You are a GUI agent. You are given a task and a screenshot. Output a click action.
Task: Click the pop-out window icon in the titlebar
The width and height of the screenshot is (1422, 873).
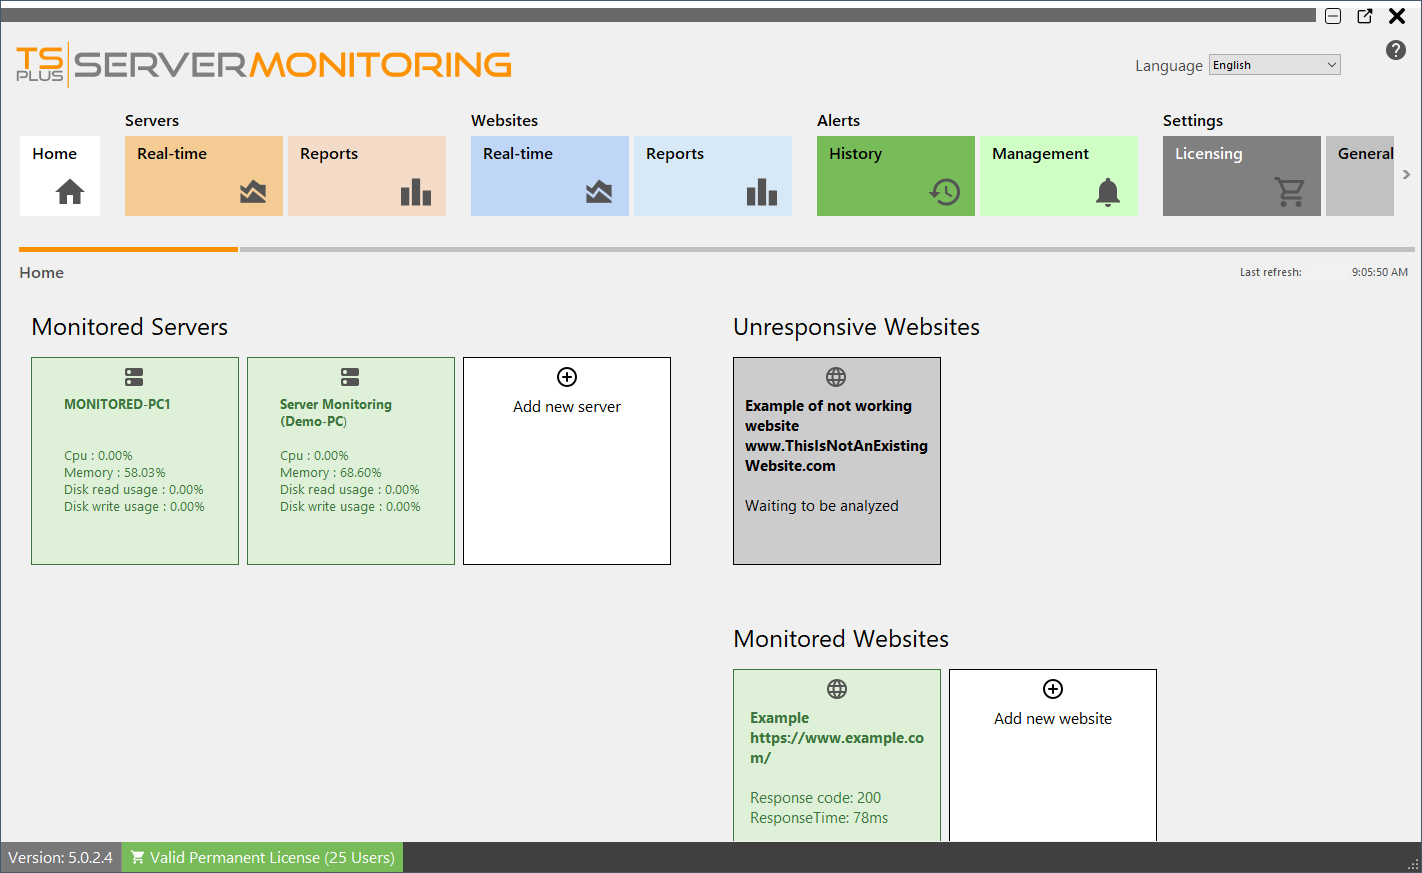click(x=1365, y=16)
